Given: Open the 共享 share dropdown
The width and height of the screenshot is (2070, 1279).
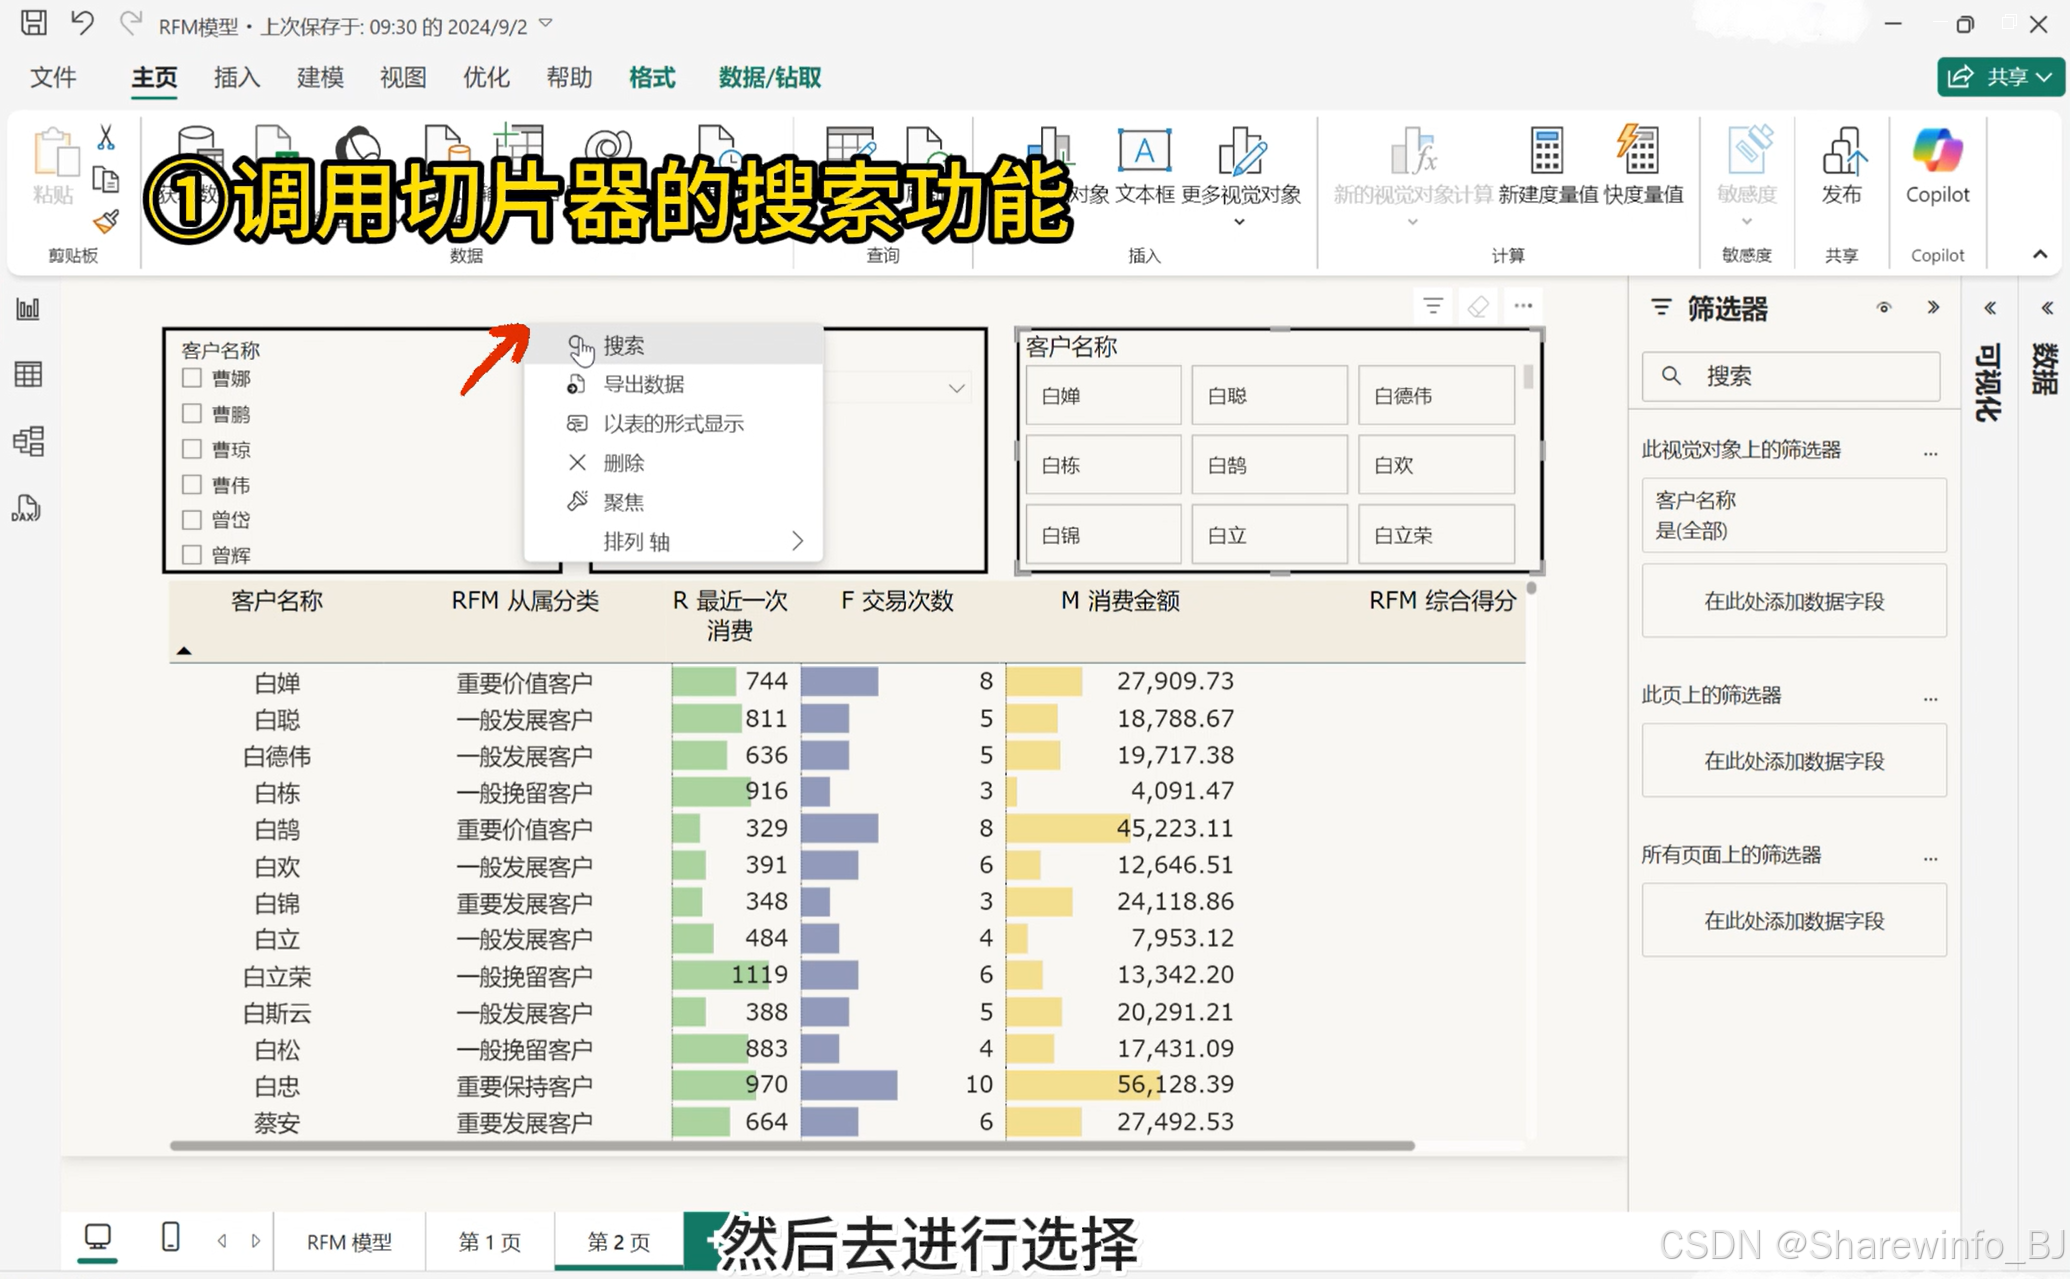Looking at the screenshot, I should [2001, 77].
